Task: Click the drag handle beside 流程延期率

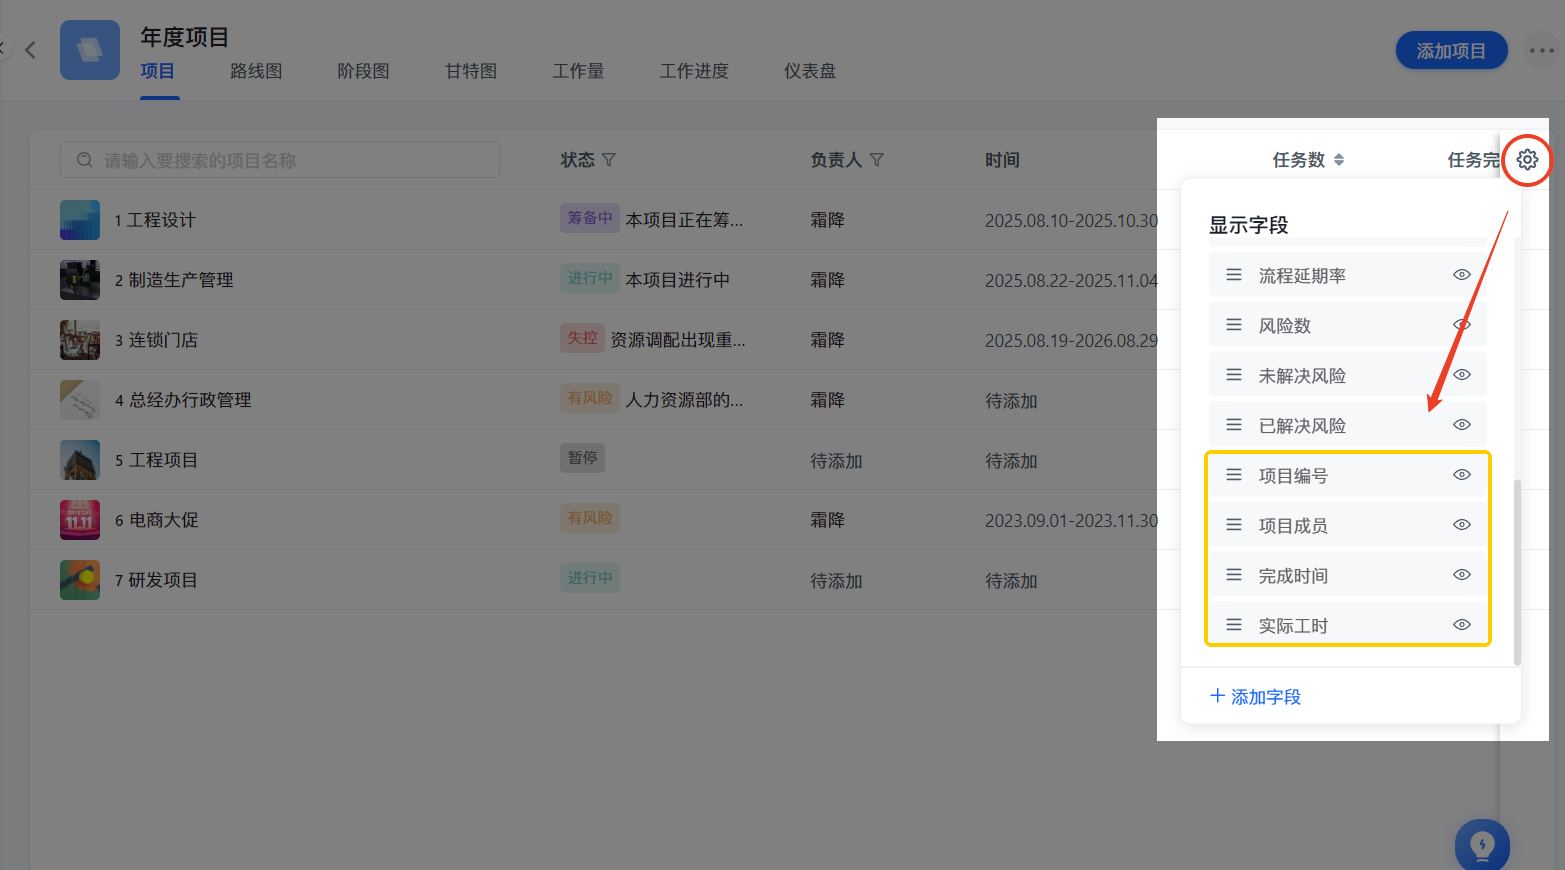Action: [1233, 273]
